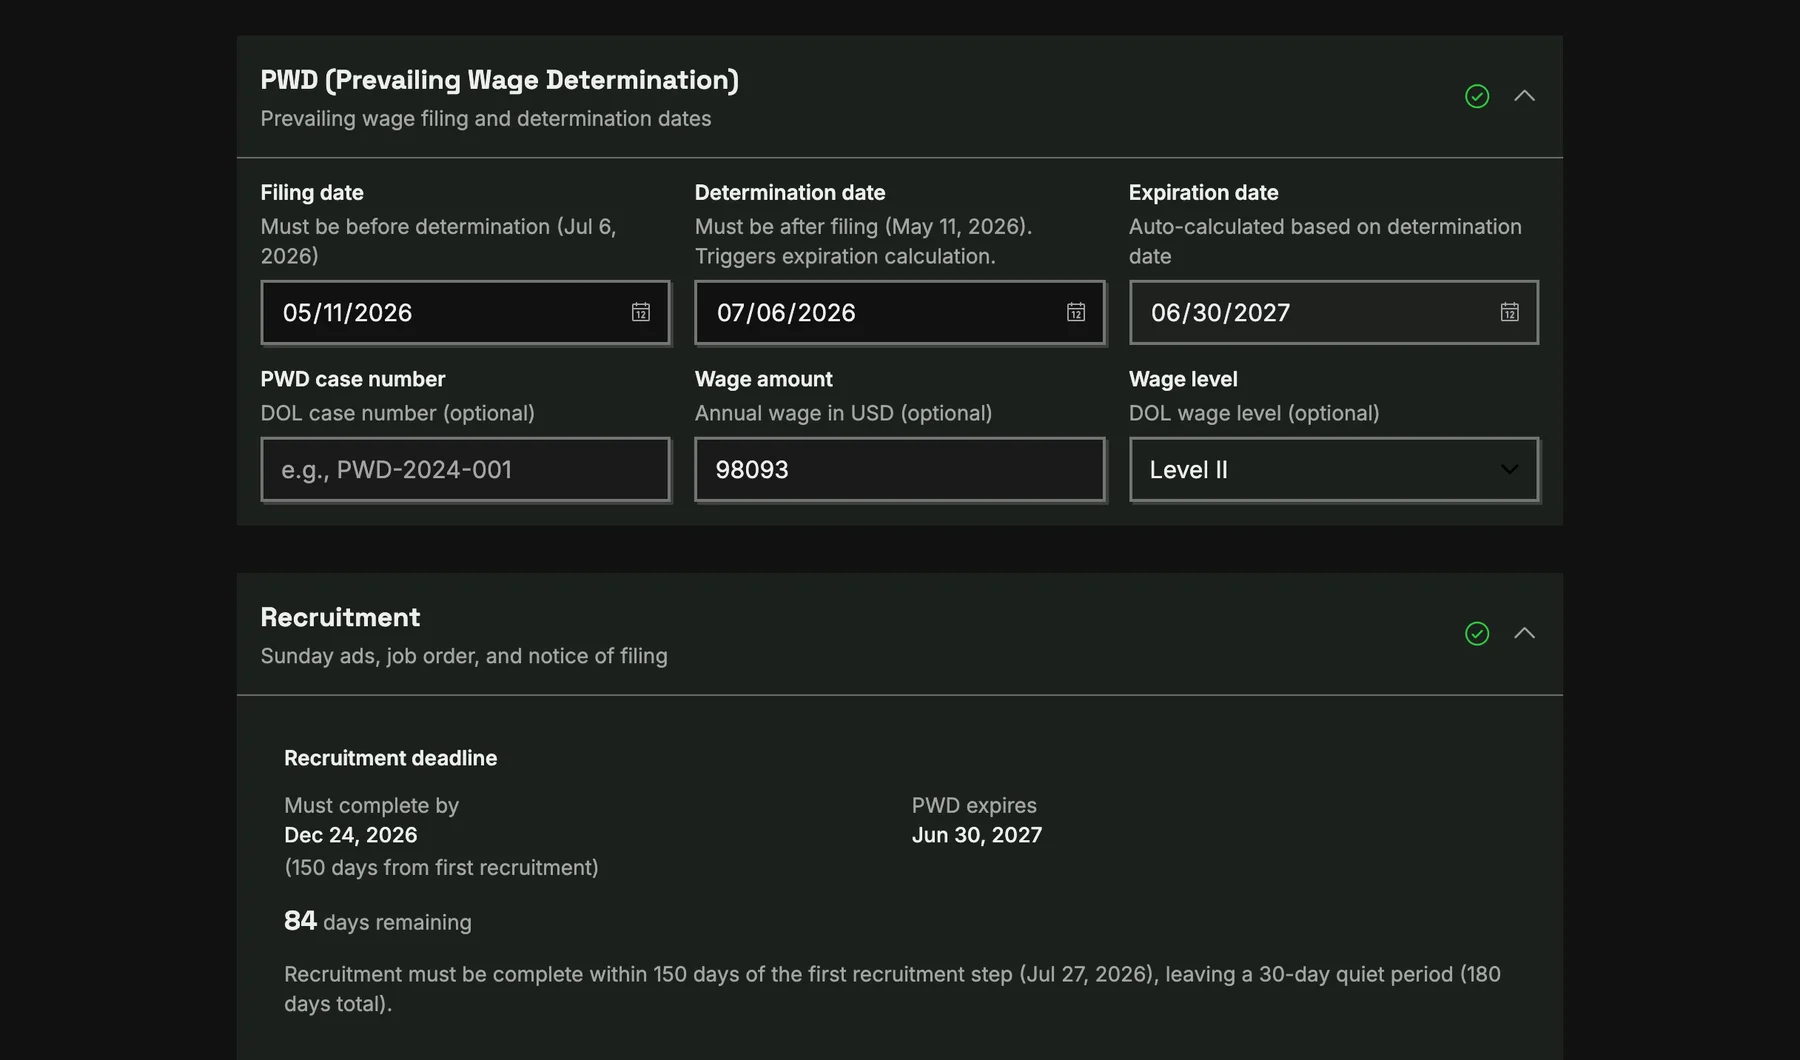The width and height of the screenshot is (1800, 1060).
Task: Click the Jun 30, 2027 PWD expiry date
Action: click(x=977, y=835)
